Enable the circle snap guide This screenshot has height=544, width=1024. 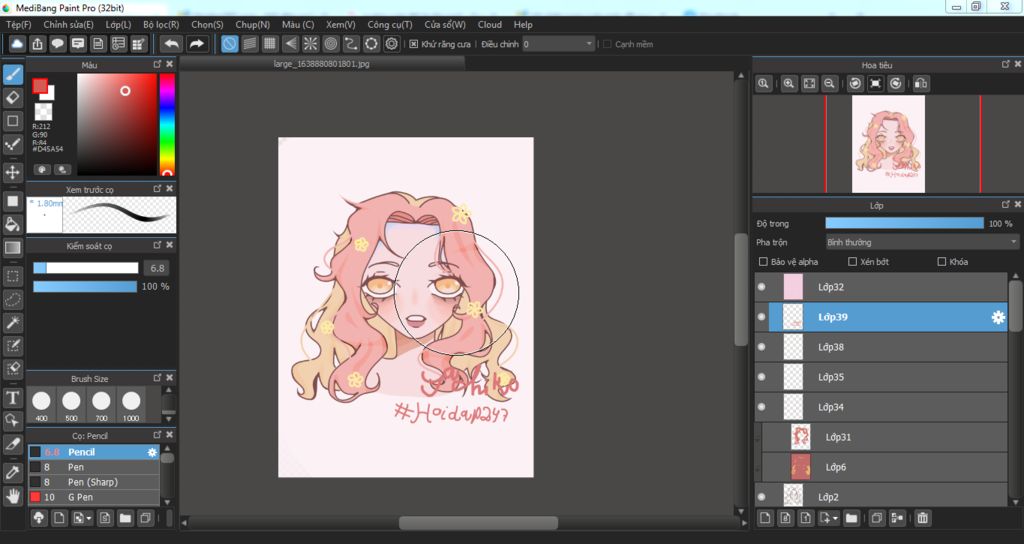click(x=330, y=44)
